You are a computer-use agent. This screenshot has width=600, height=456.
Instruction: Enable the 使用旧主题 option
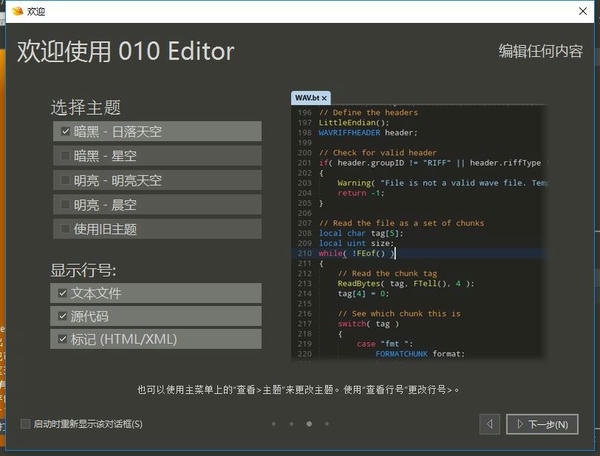click(157, 229)
